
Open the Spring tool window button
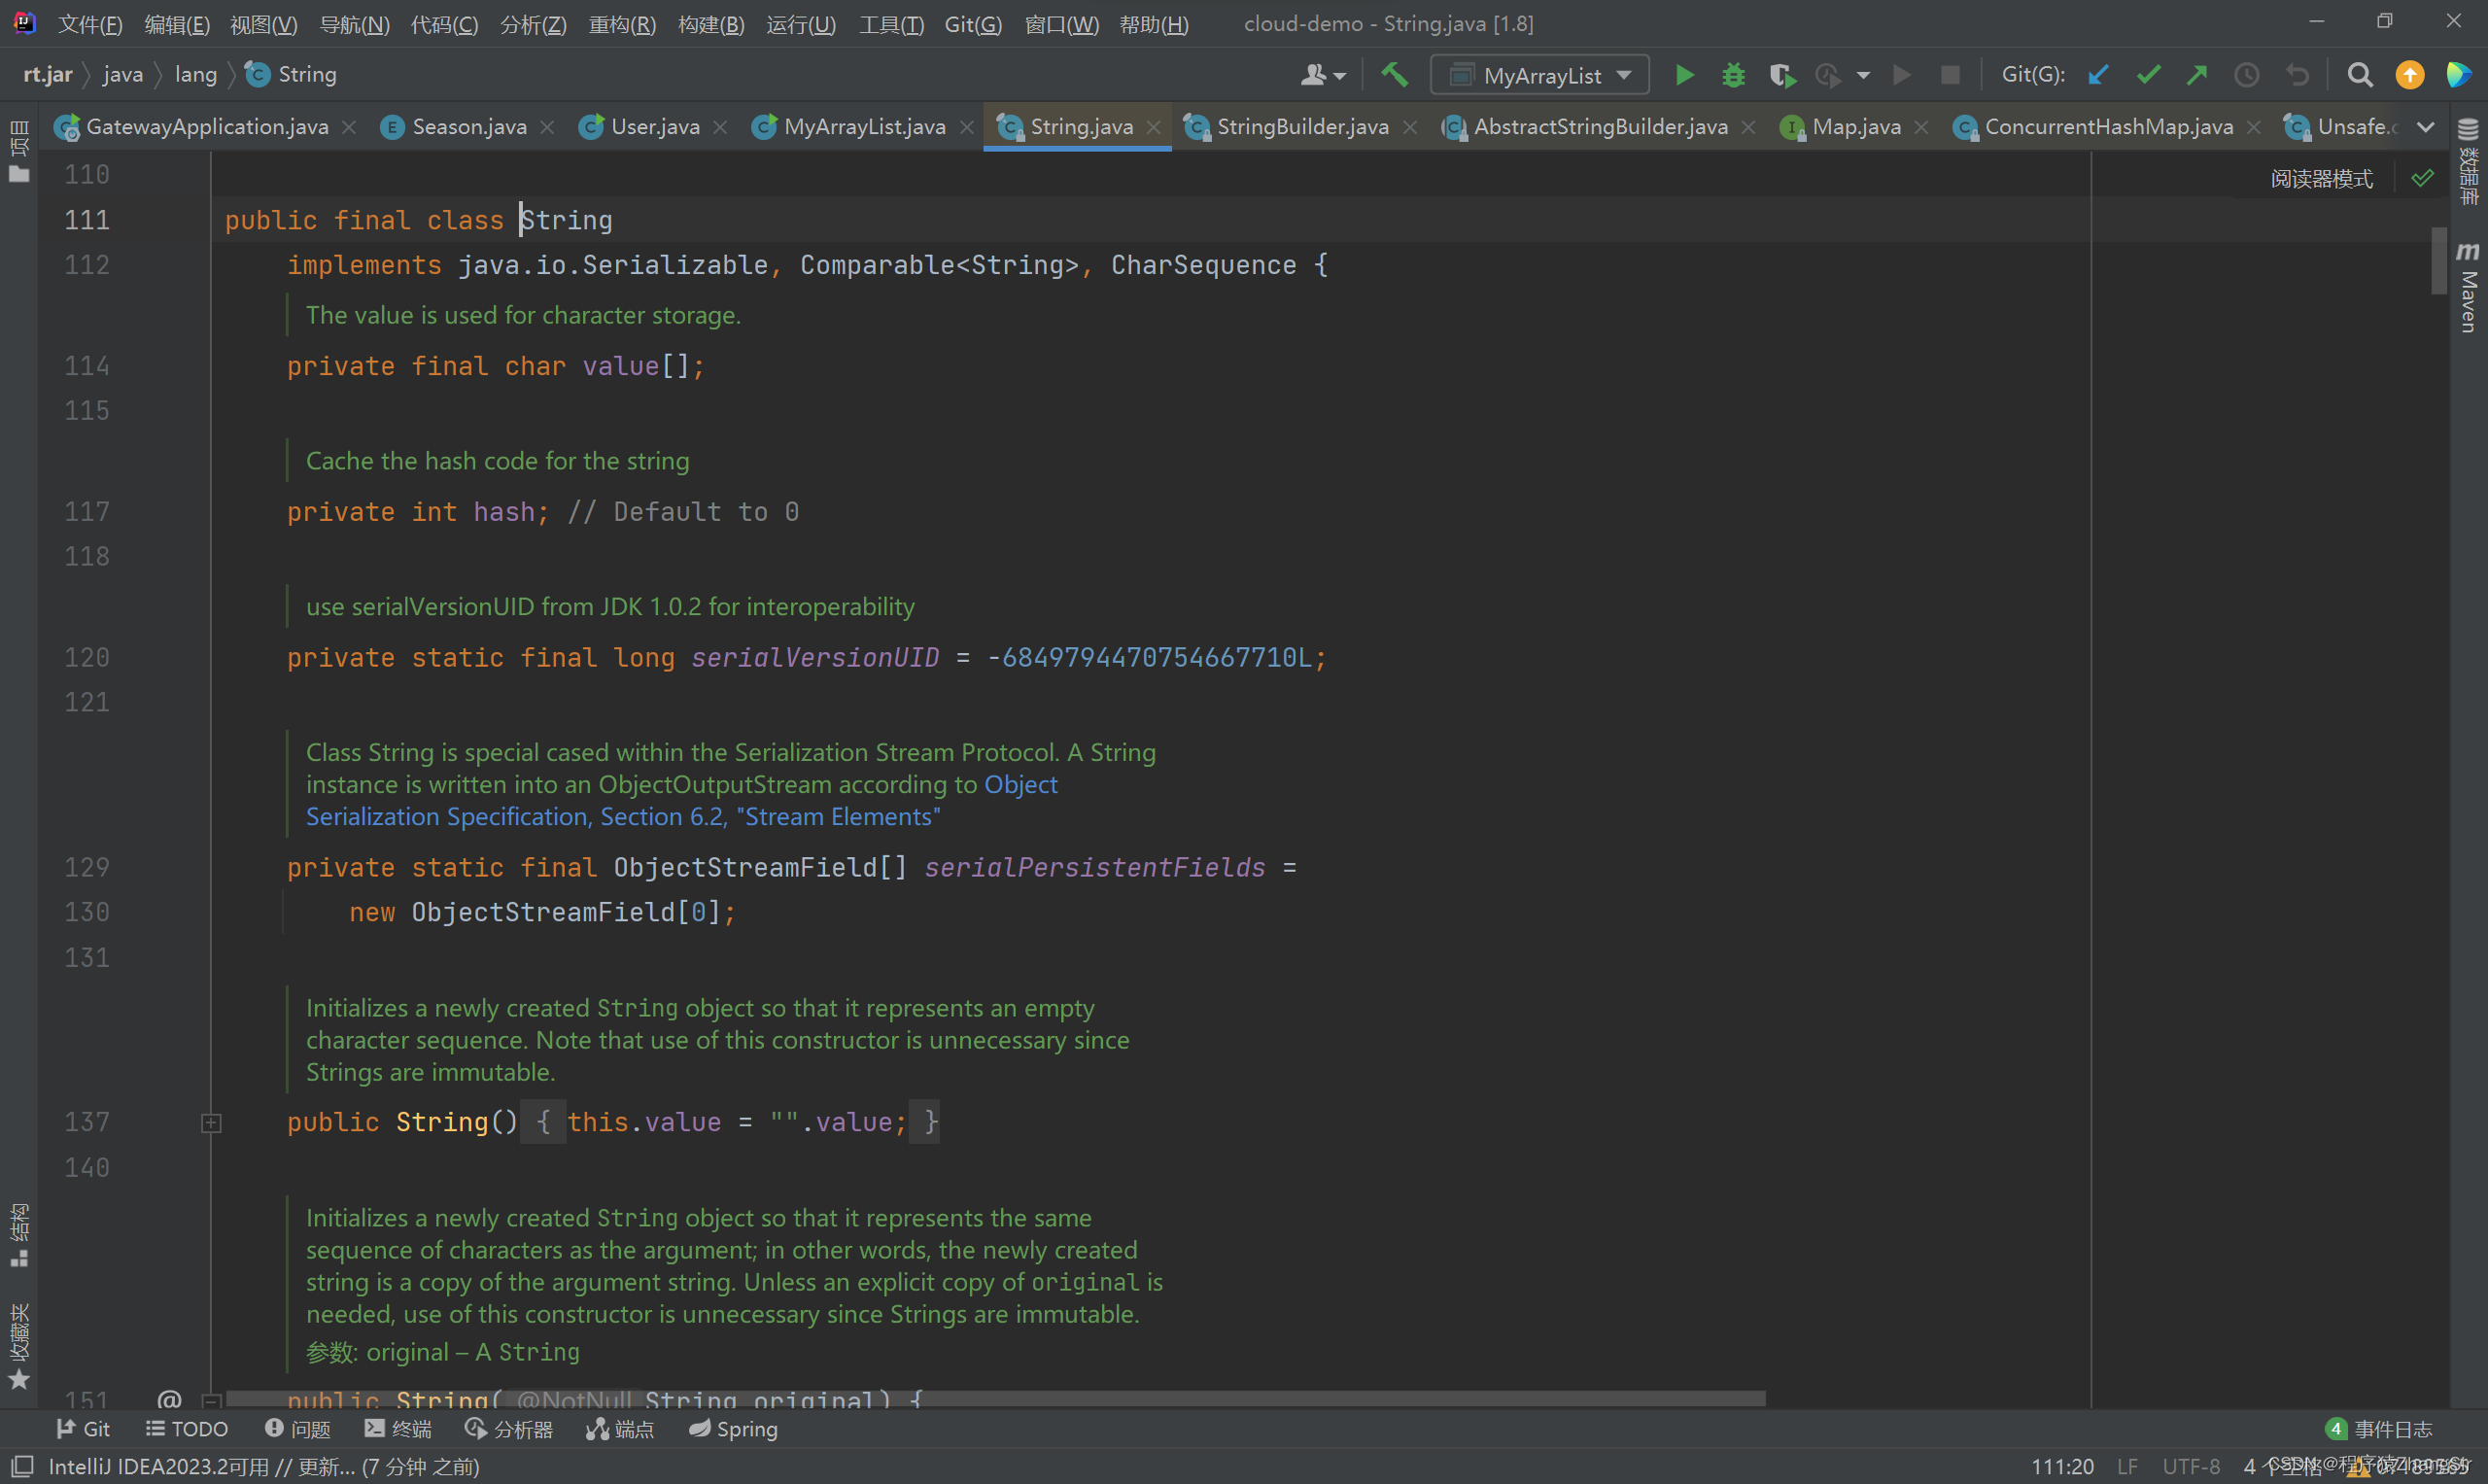pyautogui.click(x=734, y=1429)
